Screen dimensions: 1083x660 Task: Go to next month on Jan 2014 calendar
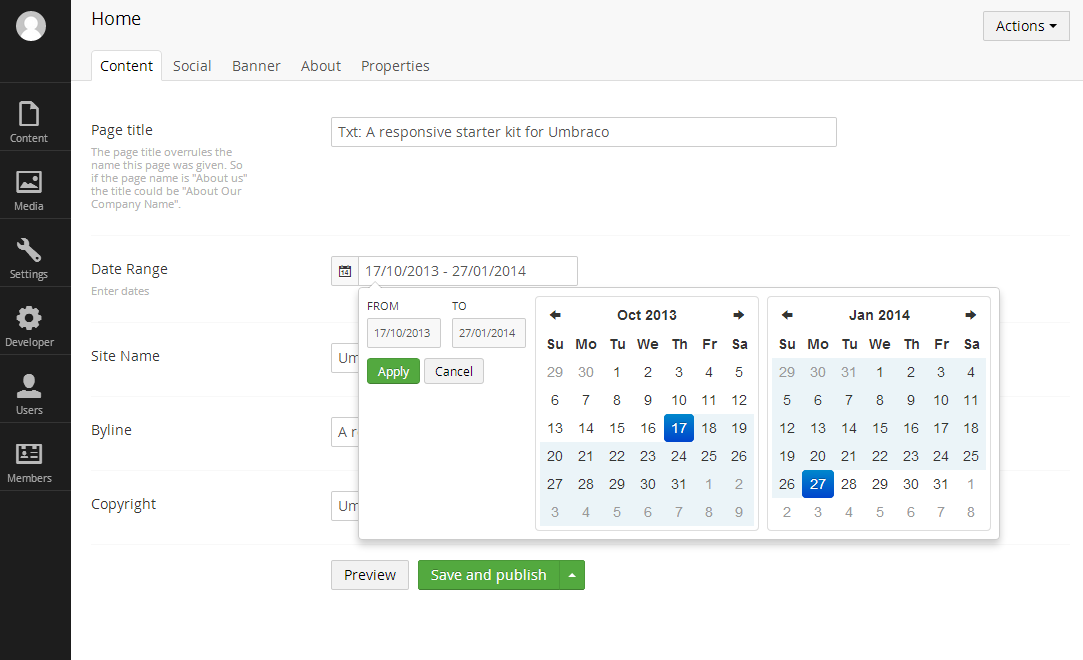970,315
